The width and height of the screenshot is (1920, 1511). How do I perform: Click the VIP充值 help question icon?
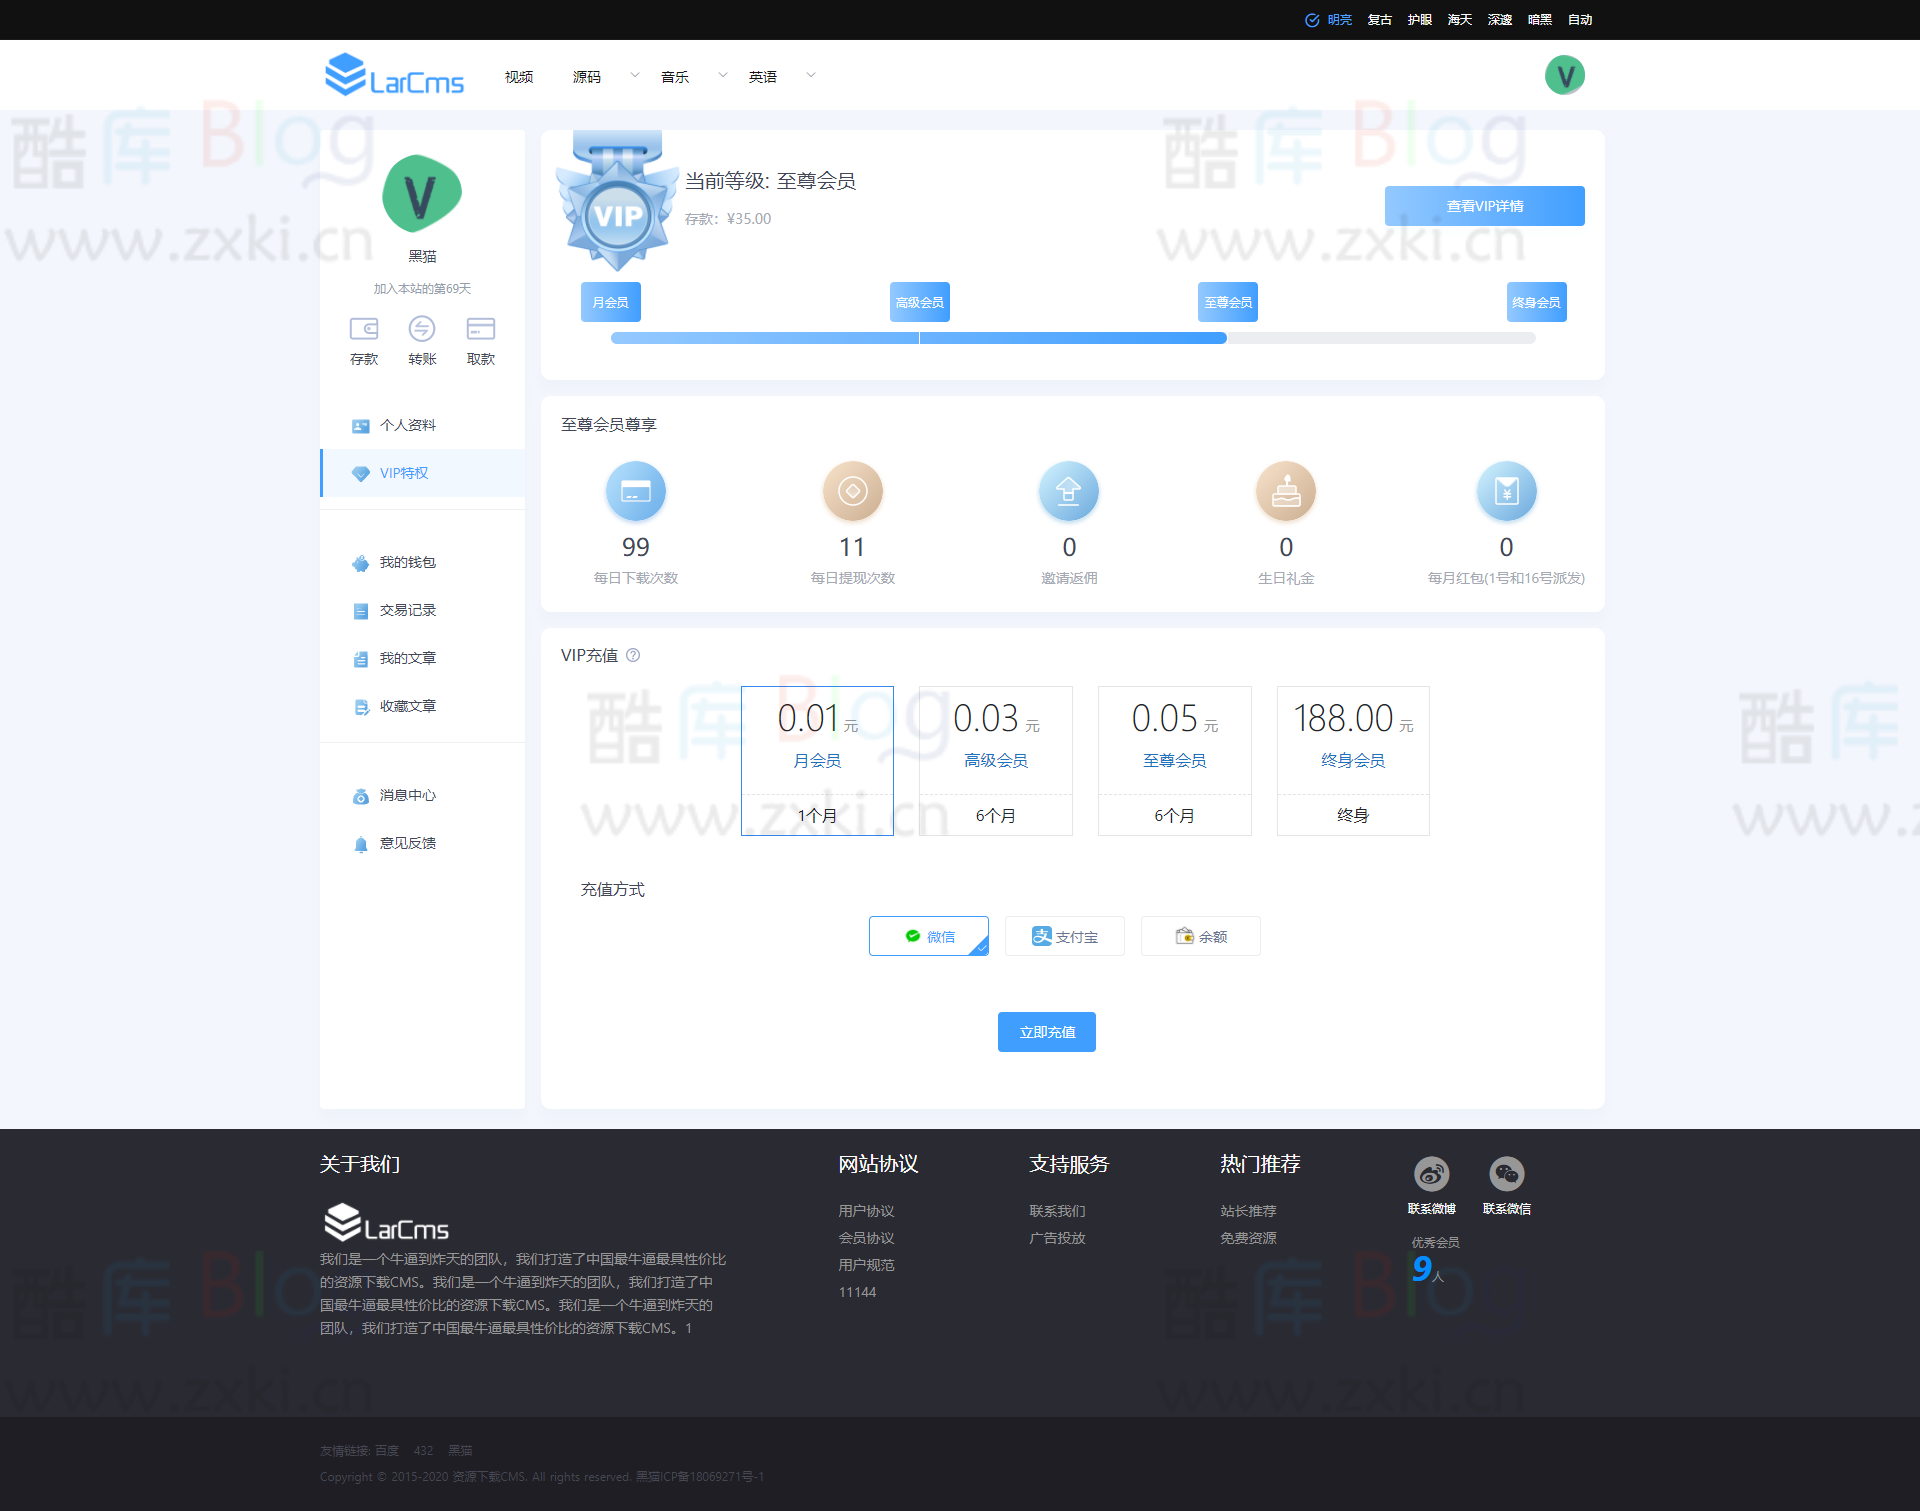[x=633, y=656]
